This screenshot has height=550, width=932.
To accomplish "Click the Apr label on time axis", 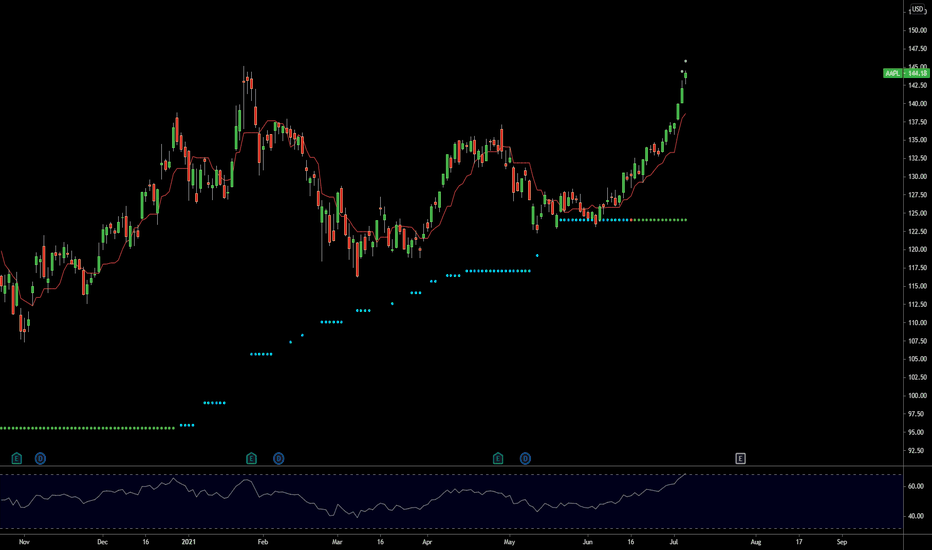I will [427, 542].
